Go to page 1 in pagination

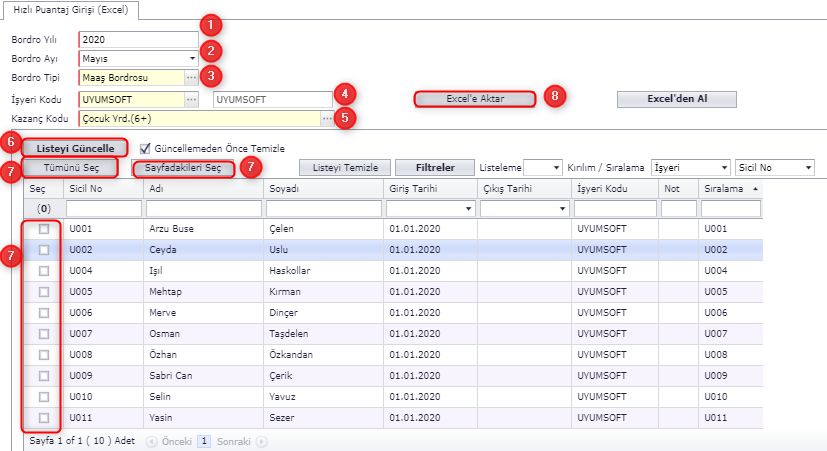pos(203,440)
